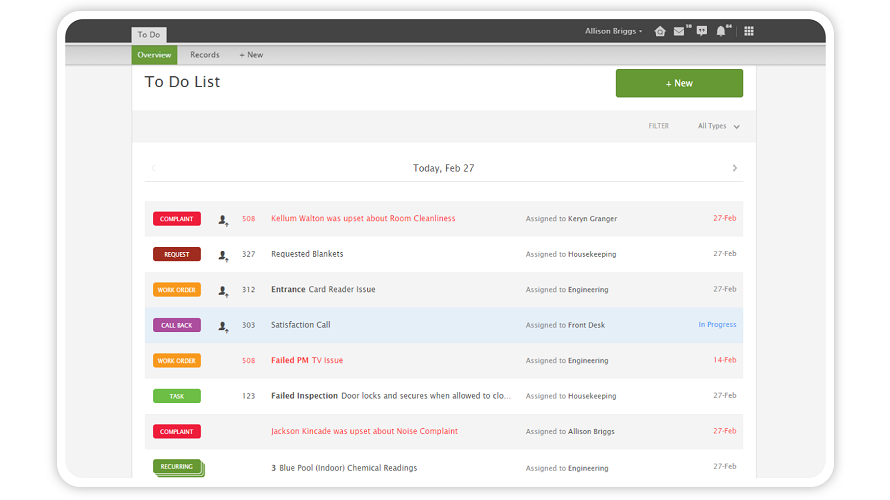Screen dimensions: 890x500
Task: Expand the All Types filter dropdown
Action: 718,126
